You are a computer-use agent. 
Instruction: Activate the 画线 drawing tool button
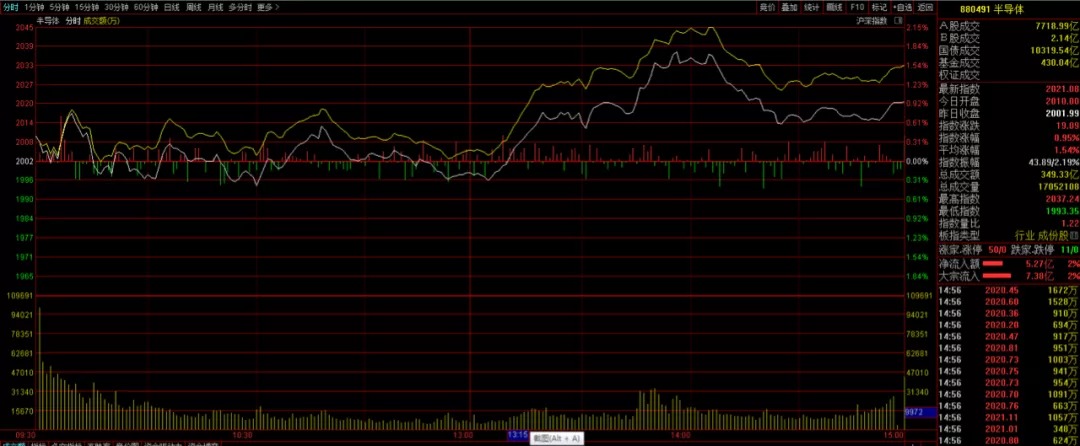pyautogui.click(x=834, y=7)
